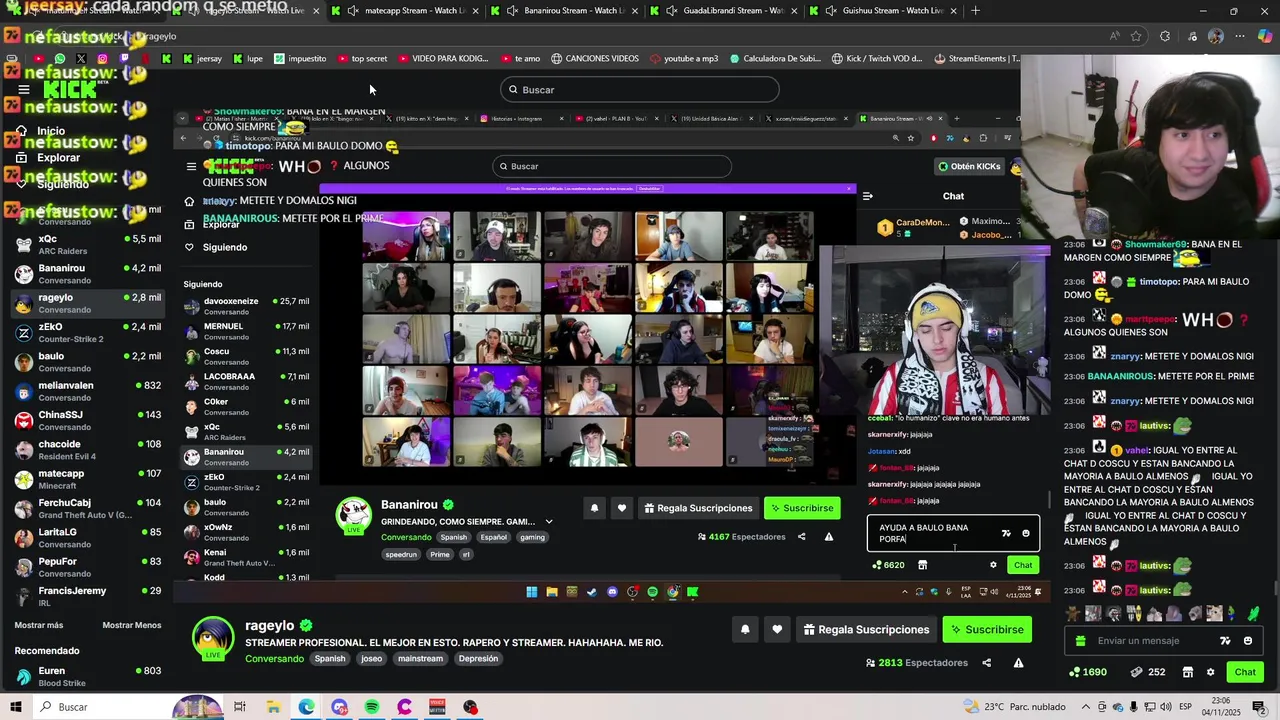Open chat settings gear in rageylo chat

pos(1210,672)
